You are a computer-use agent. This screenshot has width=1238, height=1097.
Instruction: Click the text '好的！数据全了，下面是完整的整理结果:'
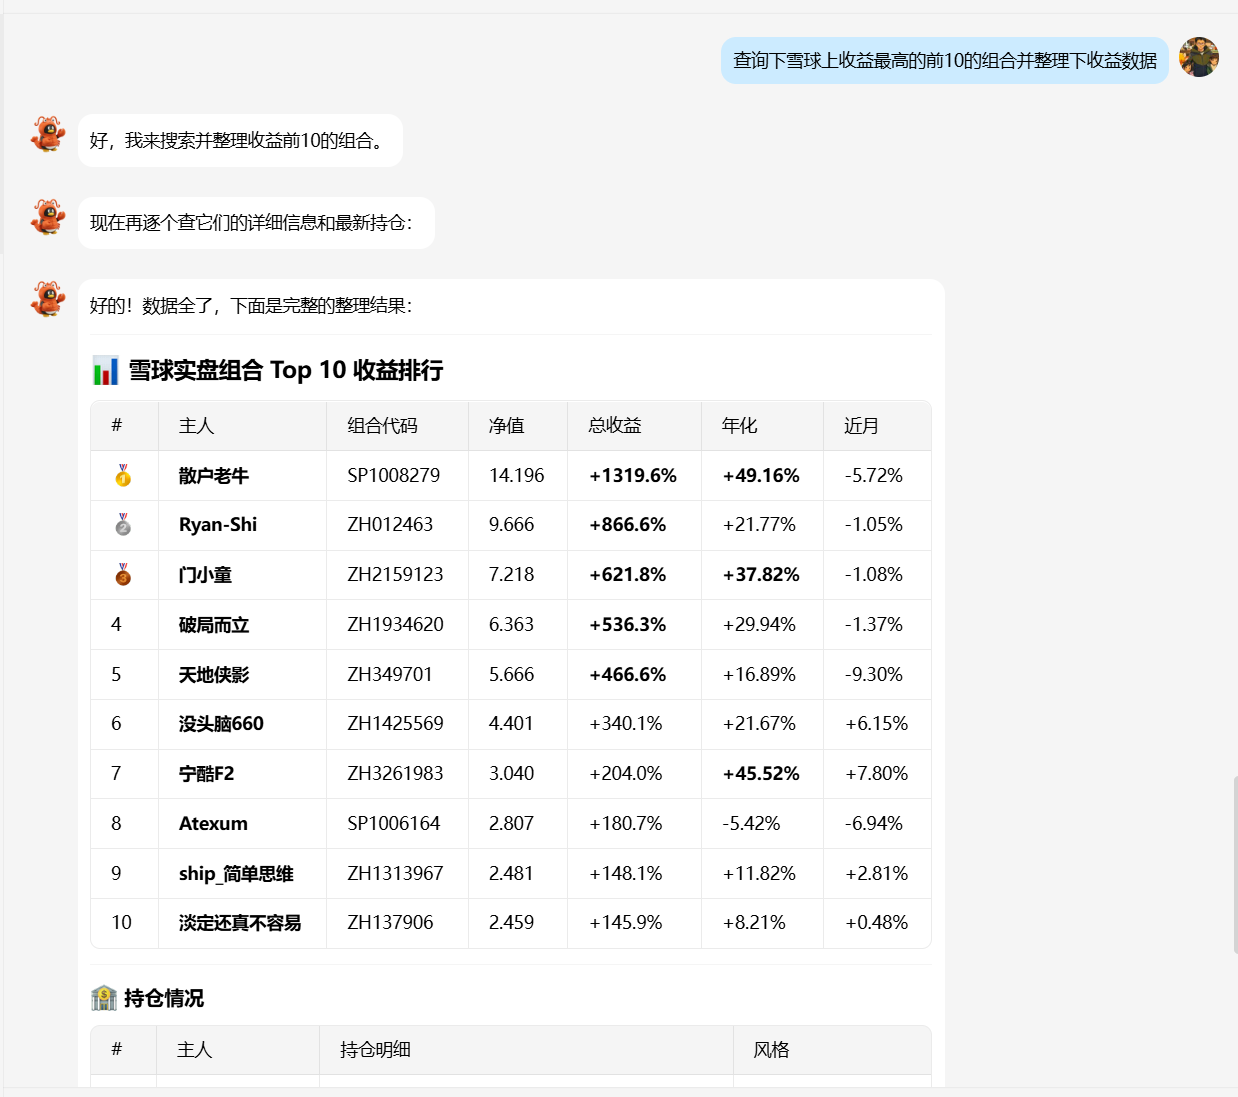[251, 306]
